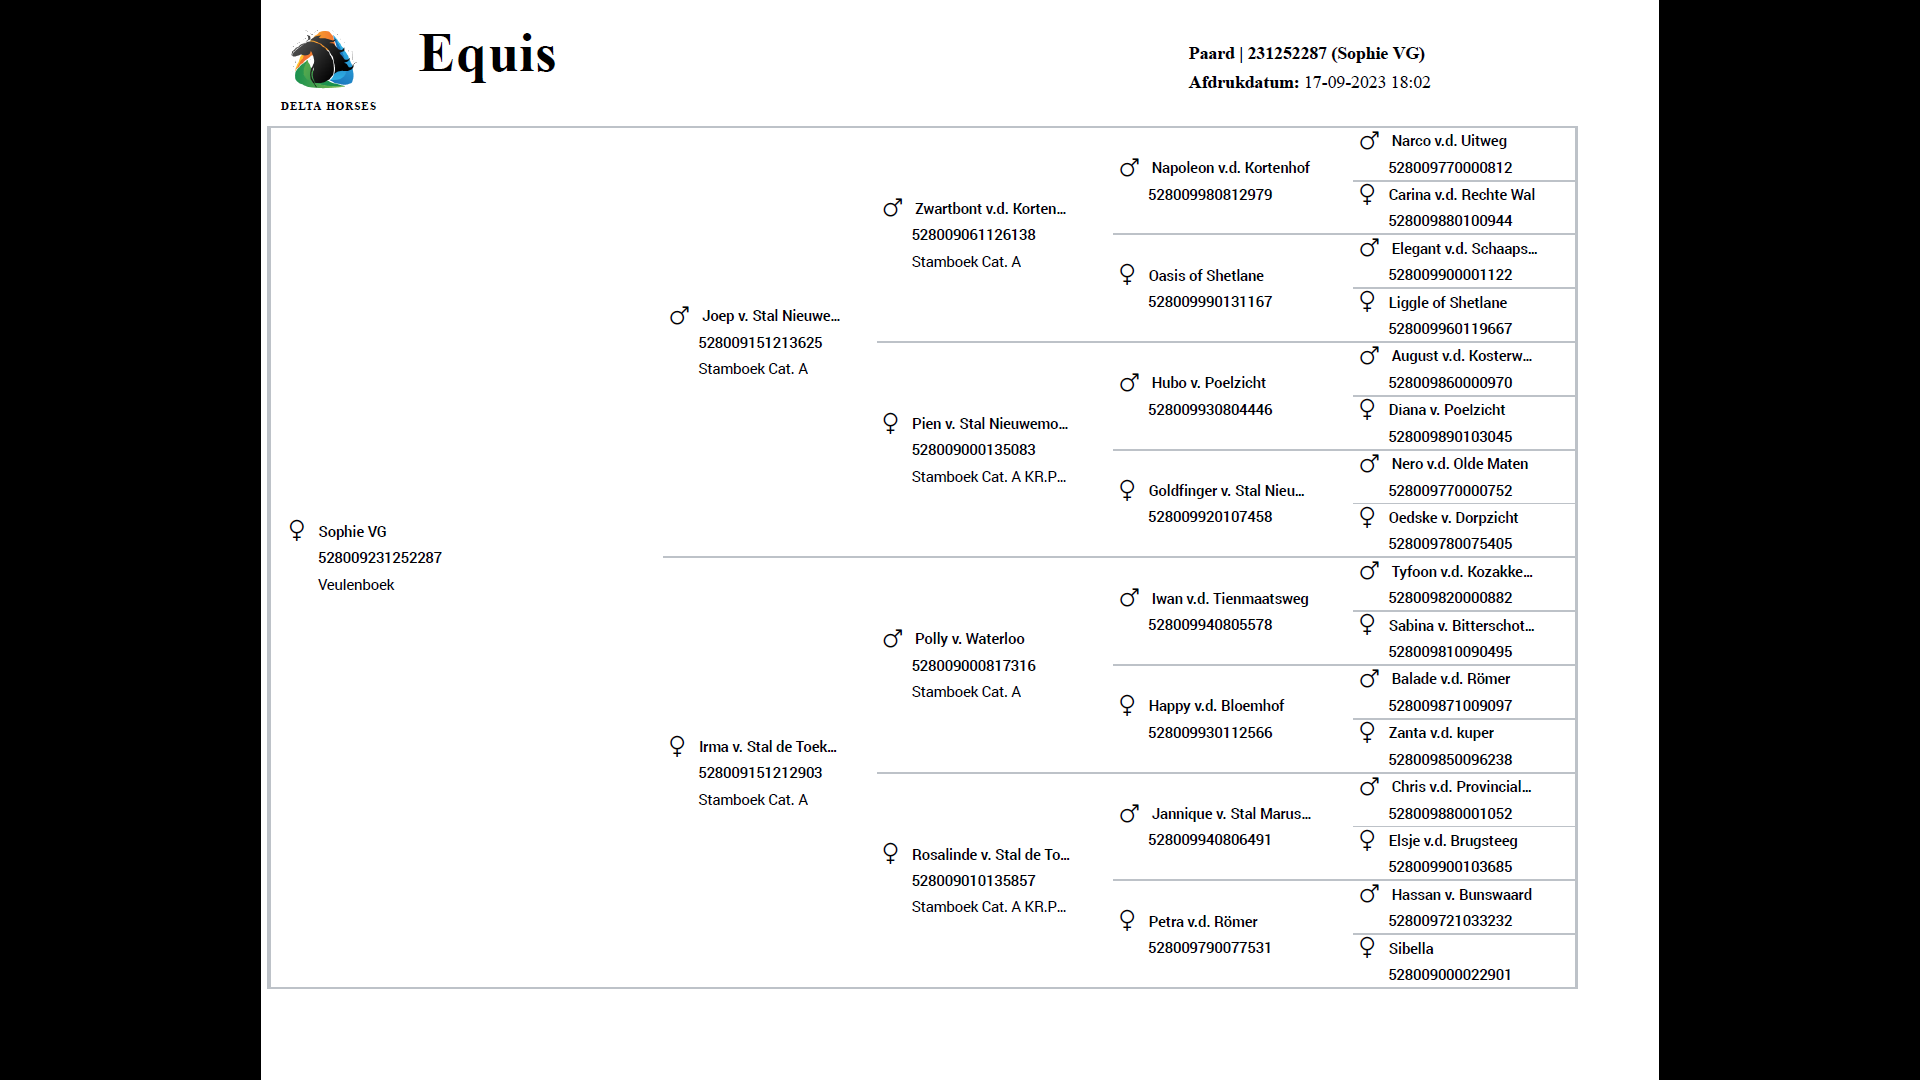Click the male symbol beside Narco v.d. Uitweg

[x=1369, y=140]
